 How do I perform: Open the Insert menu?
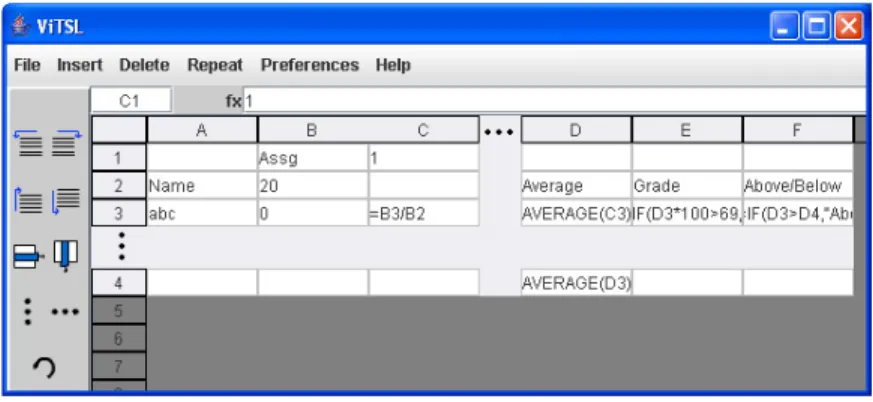[80, 65]
